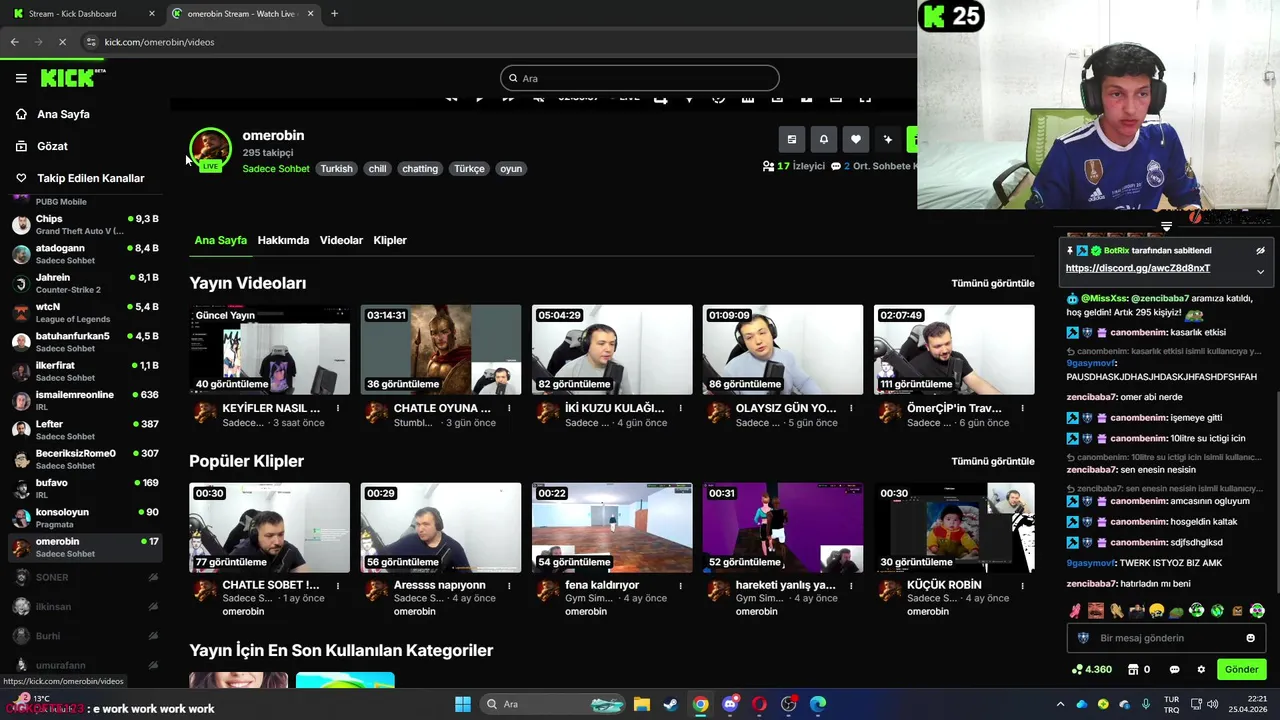The width and height of the screenshot is (1280, 720).
Task: Collapse the pinned message chevron
Action: pos(1260,271)
